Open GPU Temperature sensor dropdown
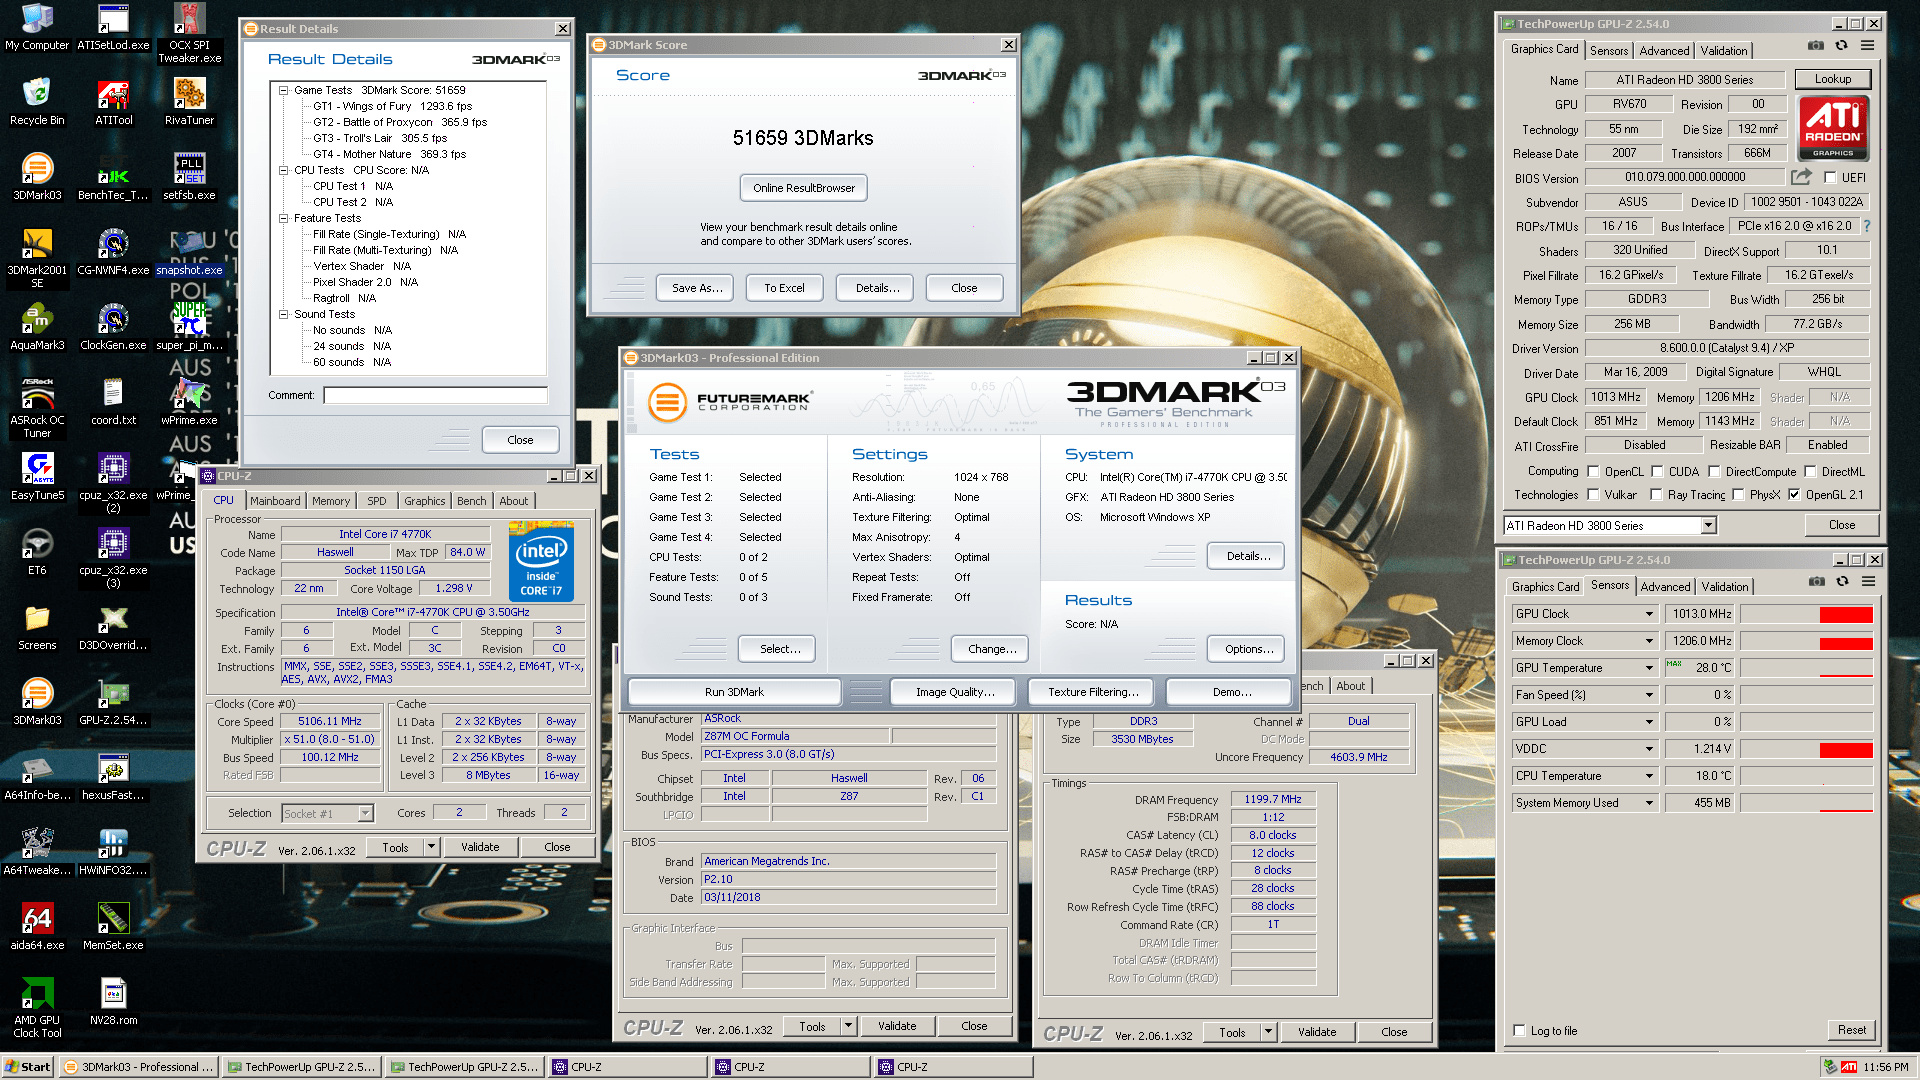 tap(1649, 668)
